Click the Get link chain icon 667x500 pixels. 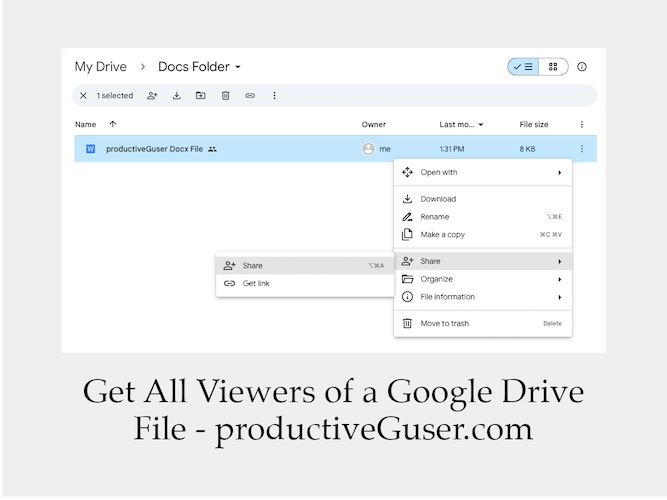229,283
